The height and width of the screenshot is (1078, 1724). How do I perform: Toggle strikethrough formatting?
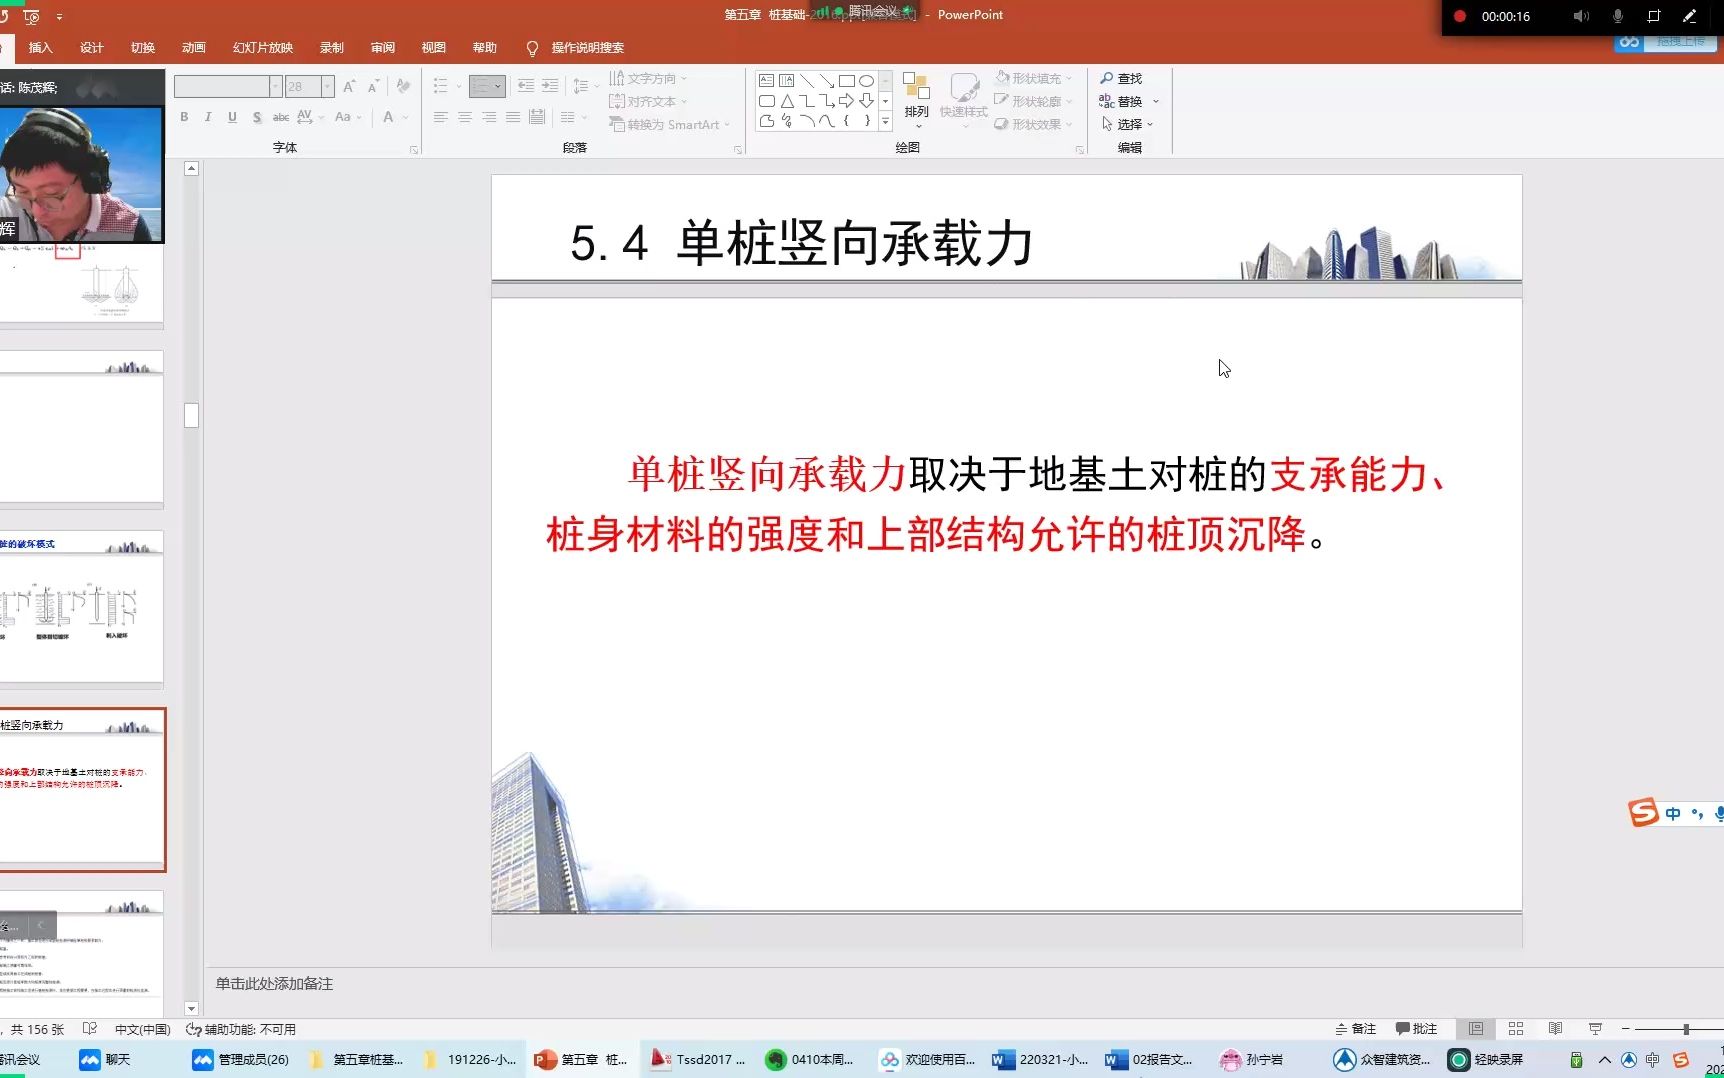(281, 117)
